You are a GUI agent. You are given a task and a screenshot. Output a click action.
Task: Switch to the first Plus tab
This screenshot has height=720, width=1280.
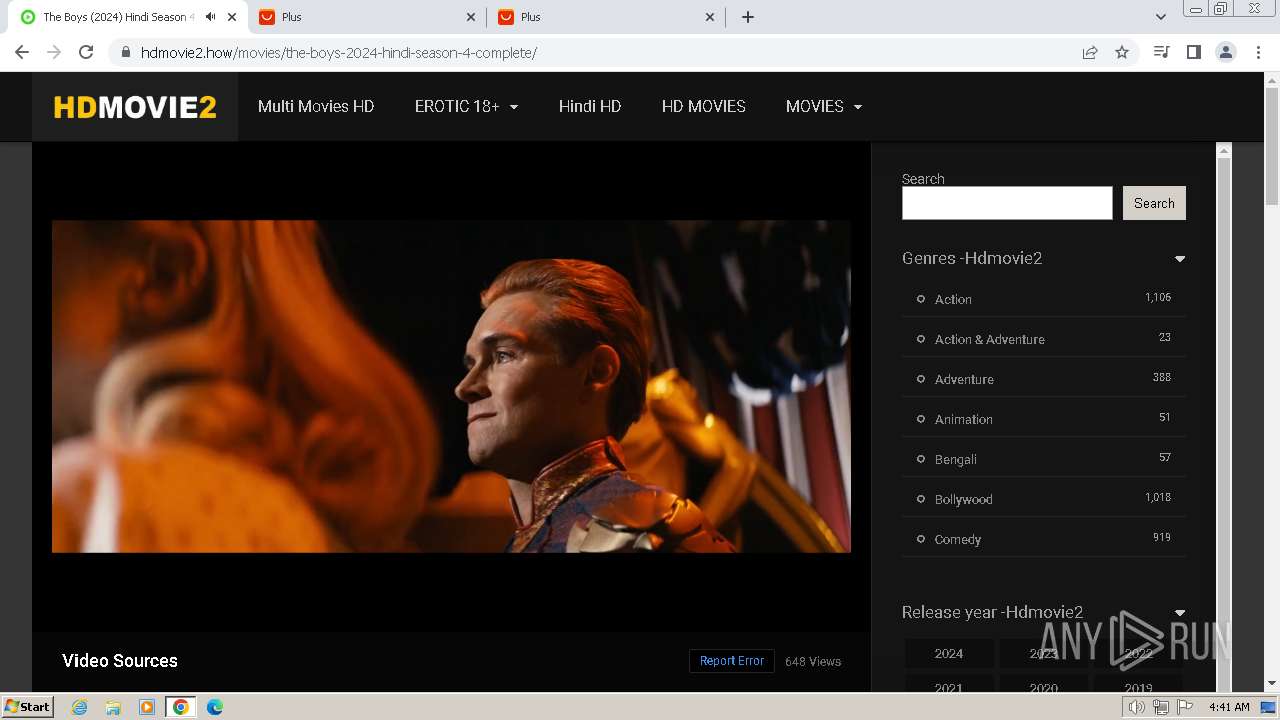coord(367,17)
